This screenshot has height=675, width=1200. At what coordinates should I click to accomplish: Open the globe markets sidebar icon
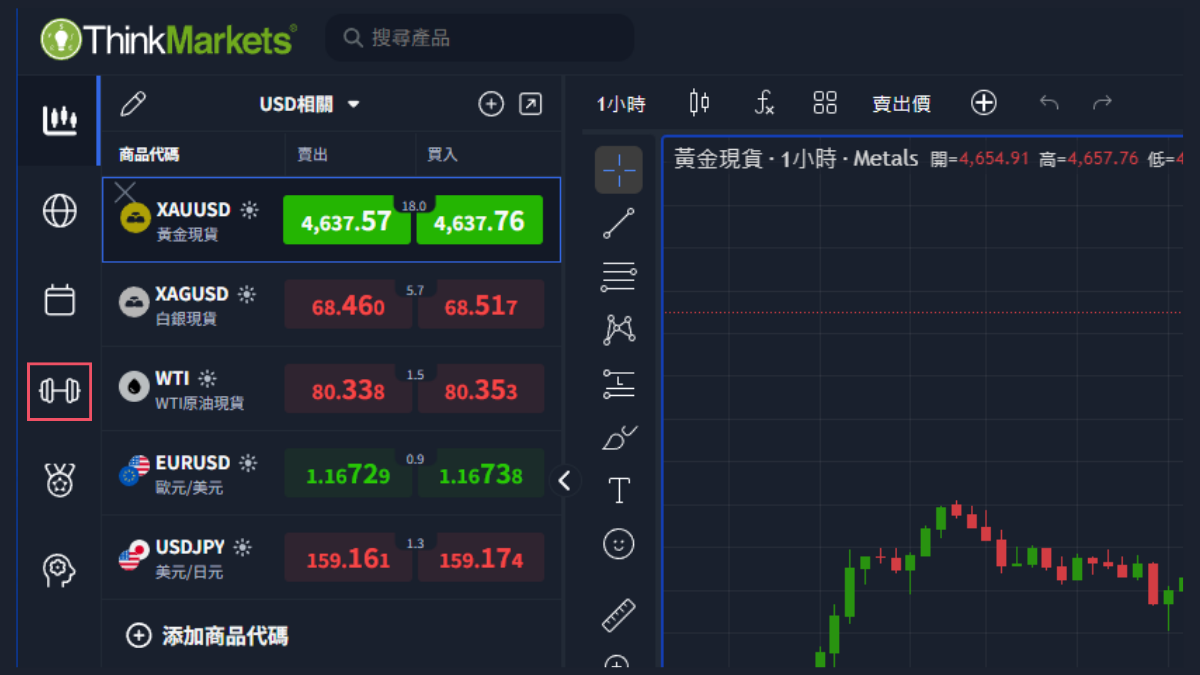click(59, 210)
